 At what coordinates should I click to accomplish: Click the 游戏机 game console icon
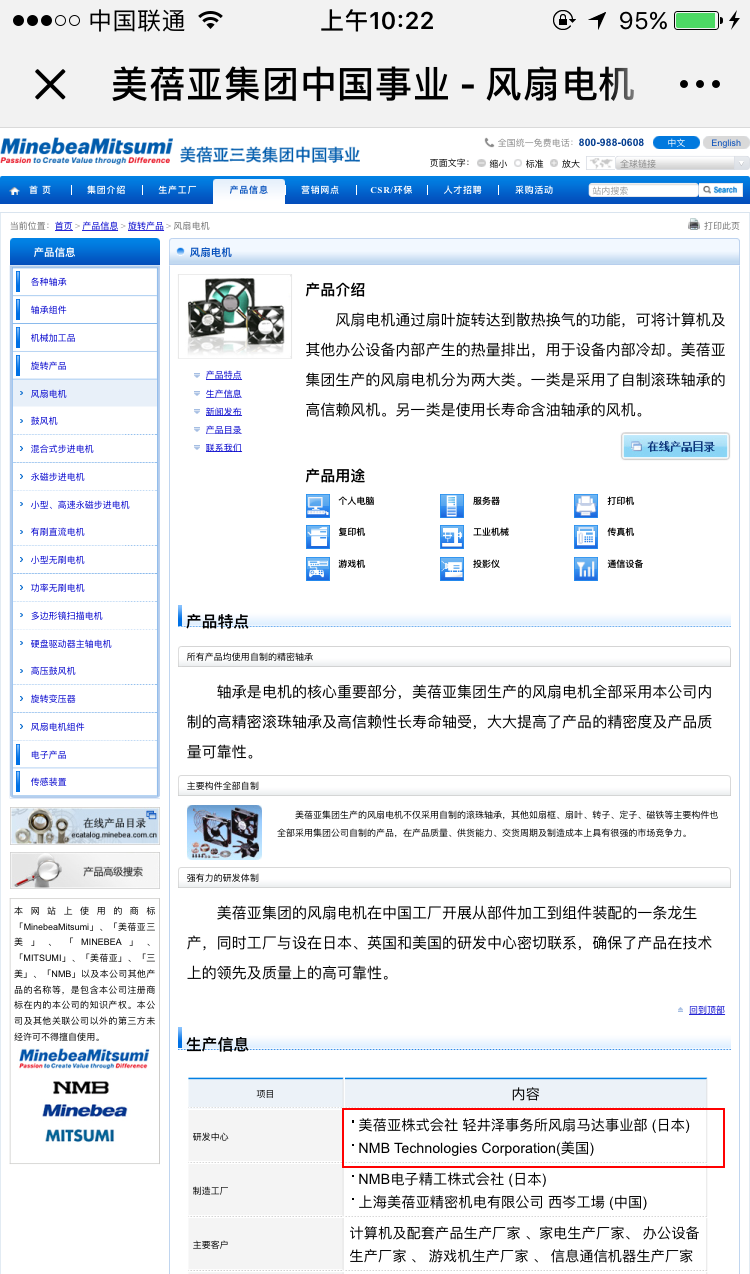(318, 568)
